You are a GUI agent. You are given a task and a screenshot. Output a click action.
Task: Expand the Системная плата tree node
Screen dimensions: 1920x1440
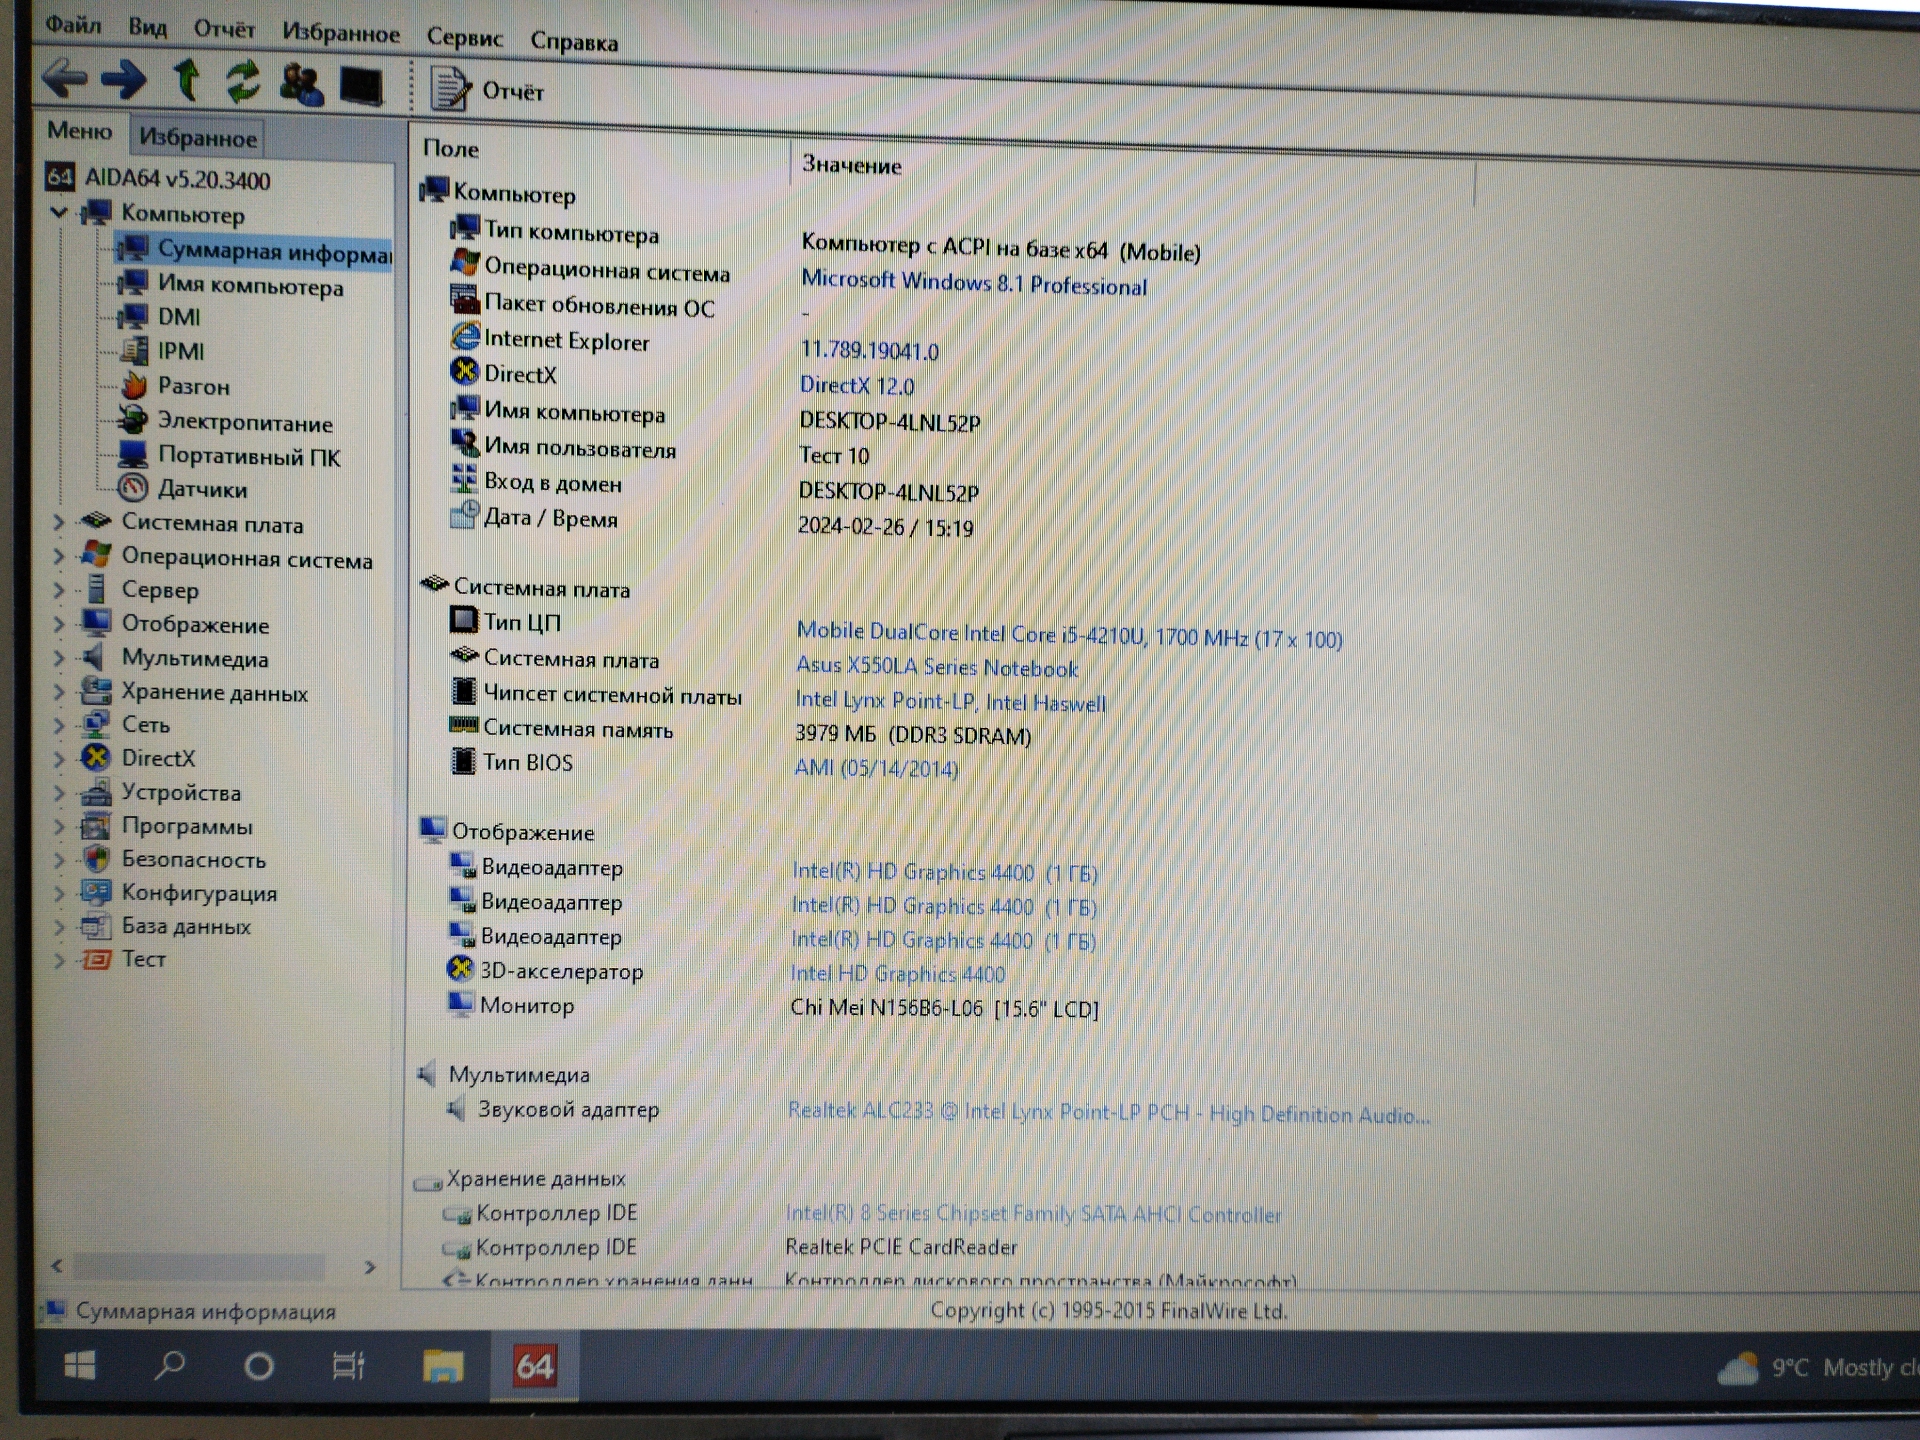pyautogui.click(x=58, y=522)
